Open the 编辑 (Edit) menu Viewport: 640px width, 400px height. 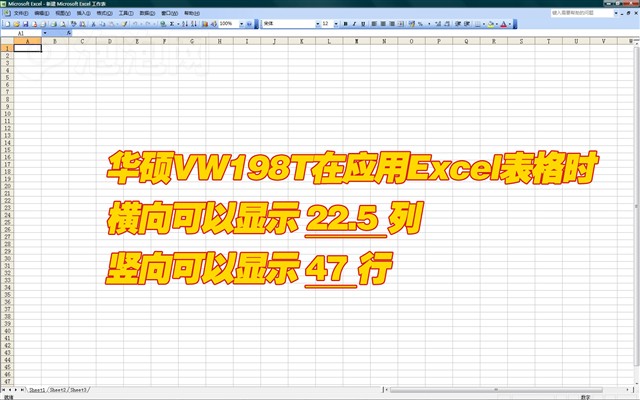pyautogui.click(x=42, y=13)
